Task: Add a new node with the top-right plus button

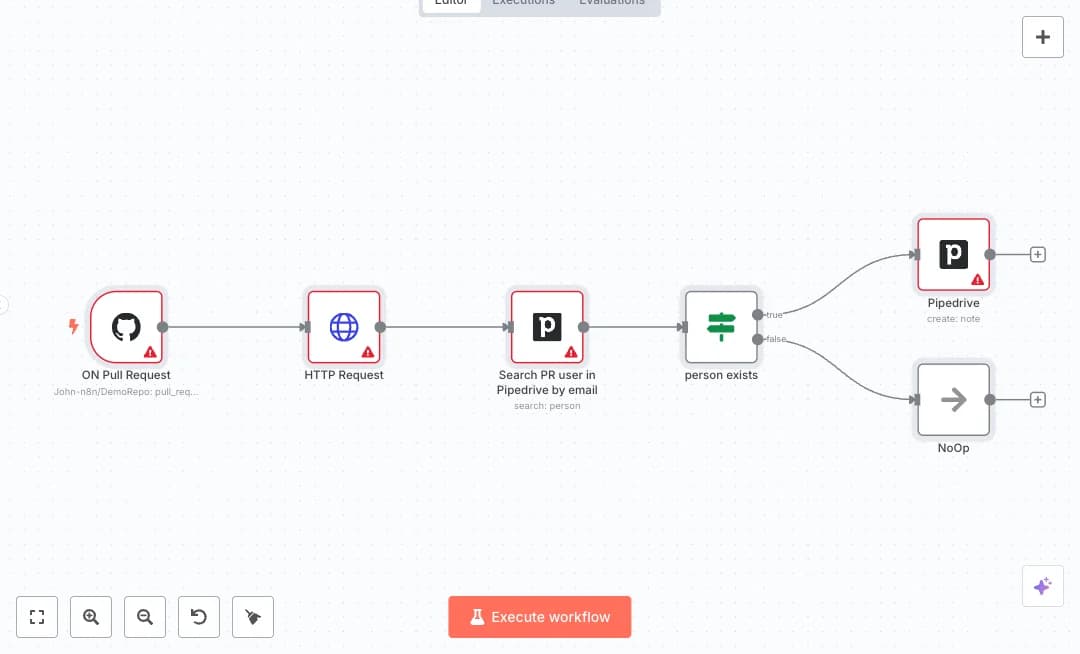Action: click(x=1043, y=37)
